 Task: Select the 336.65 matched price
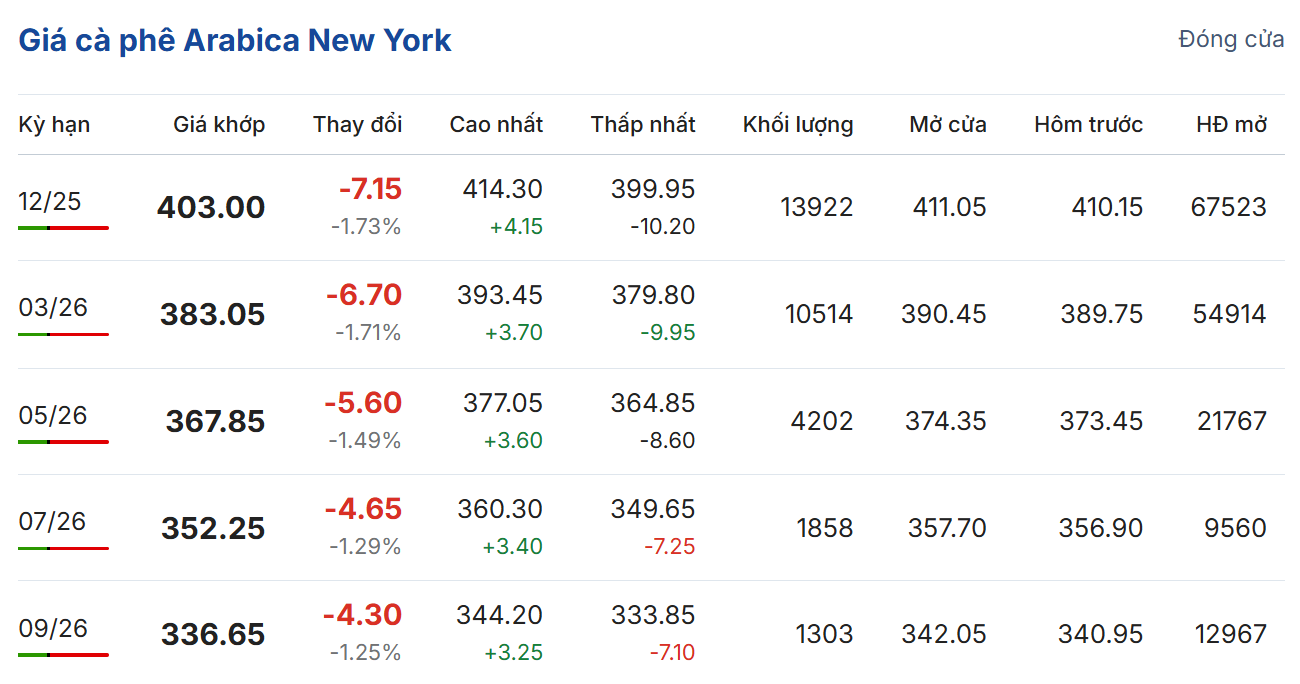(213, 635)
